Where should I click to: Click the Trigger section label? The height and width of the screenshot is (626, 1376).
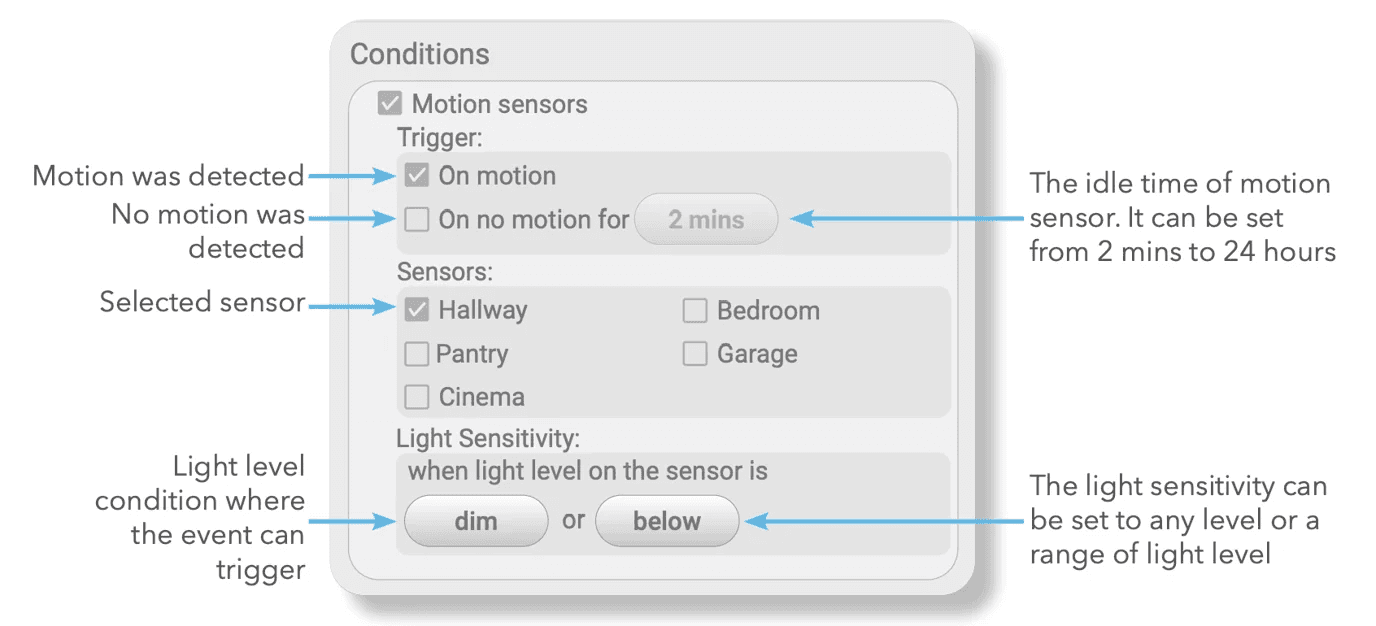(x=440, y=138)
